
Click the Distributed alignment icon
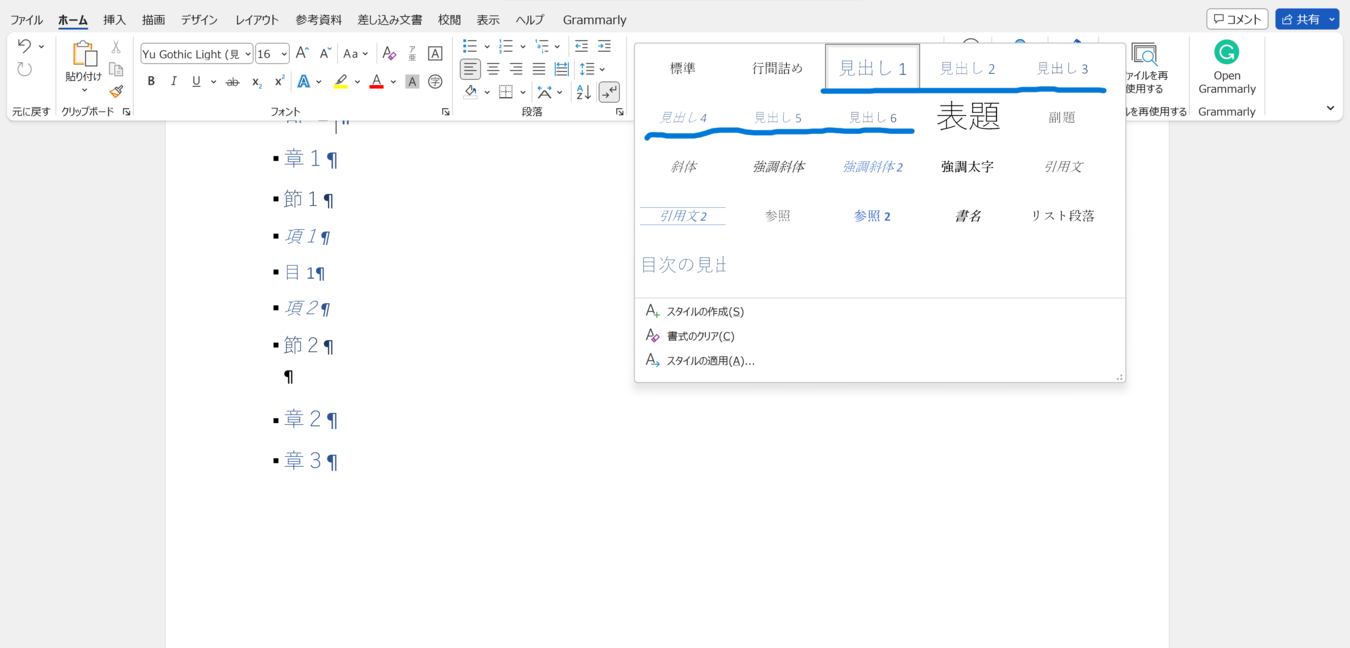562,69
